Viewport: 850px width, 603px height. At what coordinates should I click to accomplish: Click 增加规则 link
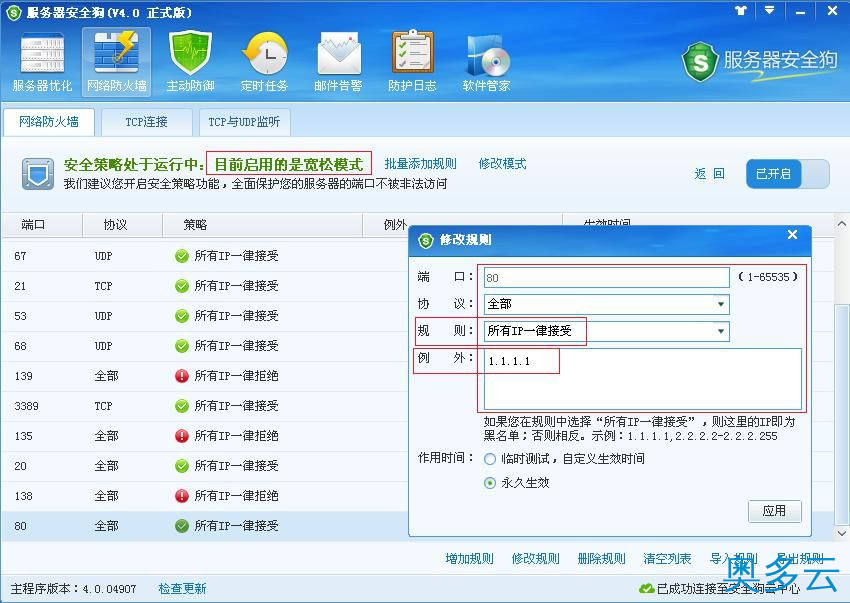pyautogui.click(x=469, y=559)
